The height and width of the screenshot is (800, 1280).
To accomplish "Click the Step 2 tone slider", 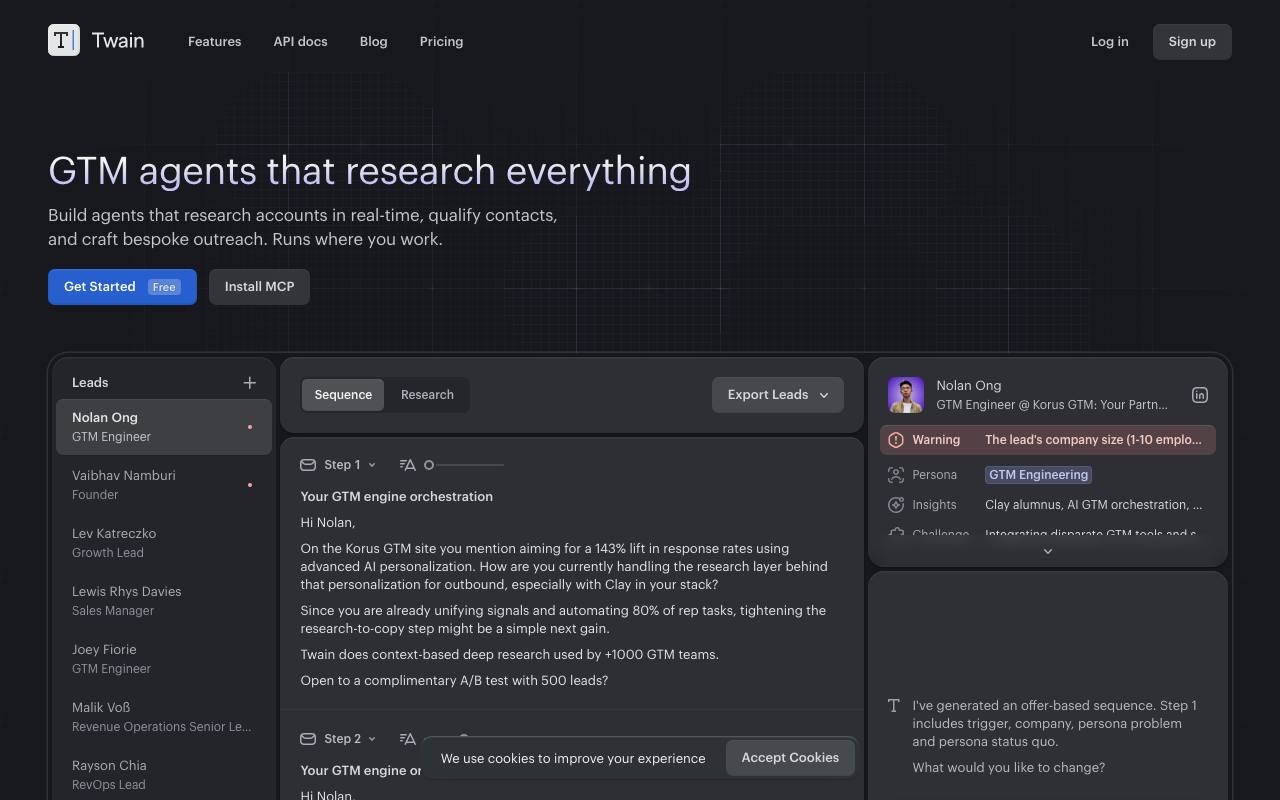I will pos(464,738).
